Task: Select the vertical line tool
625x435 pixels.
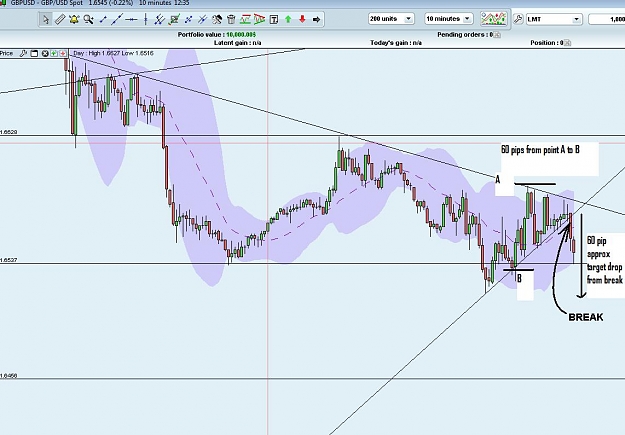Action: pyautogui.click(x=145, y=19)
